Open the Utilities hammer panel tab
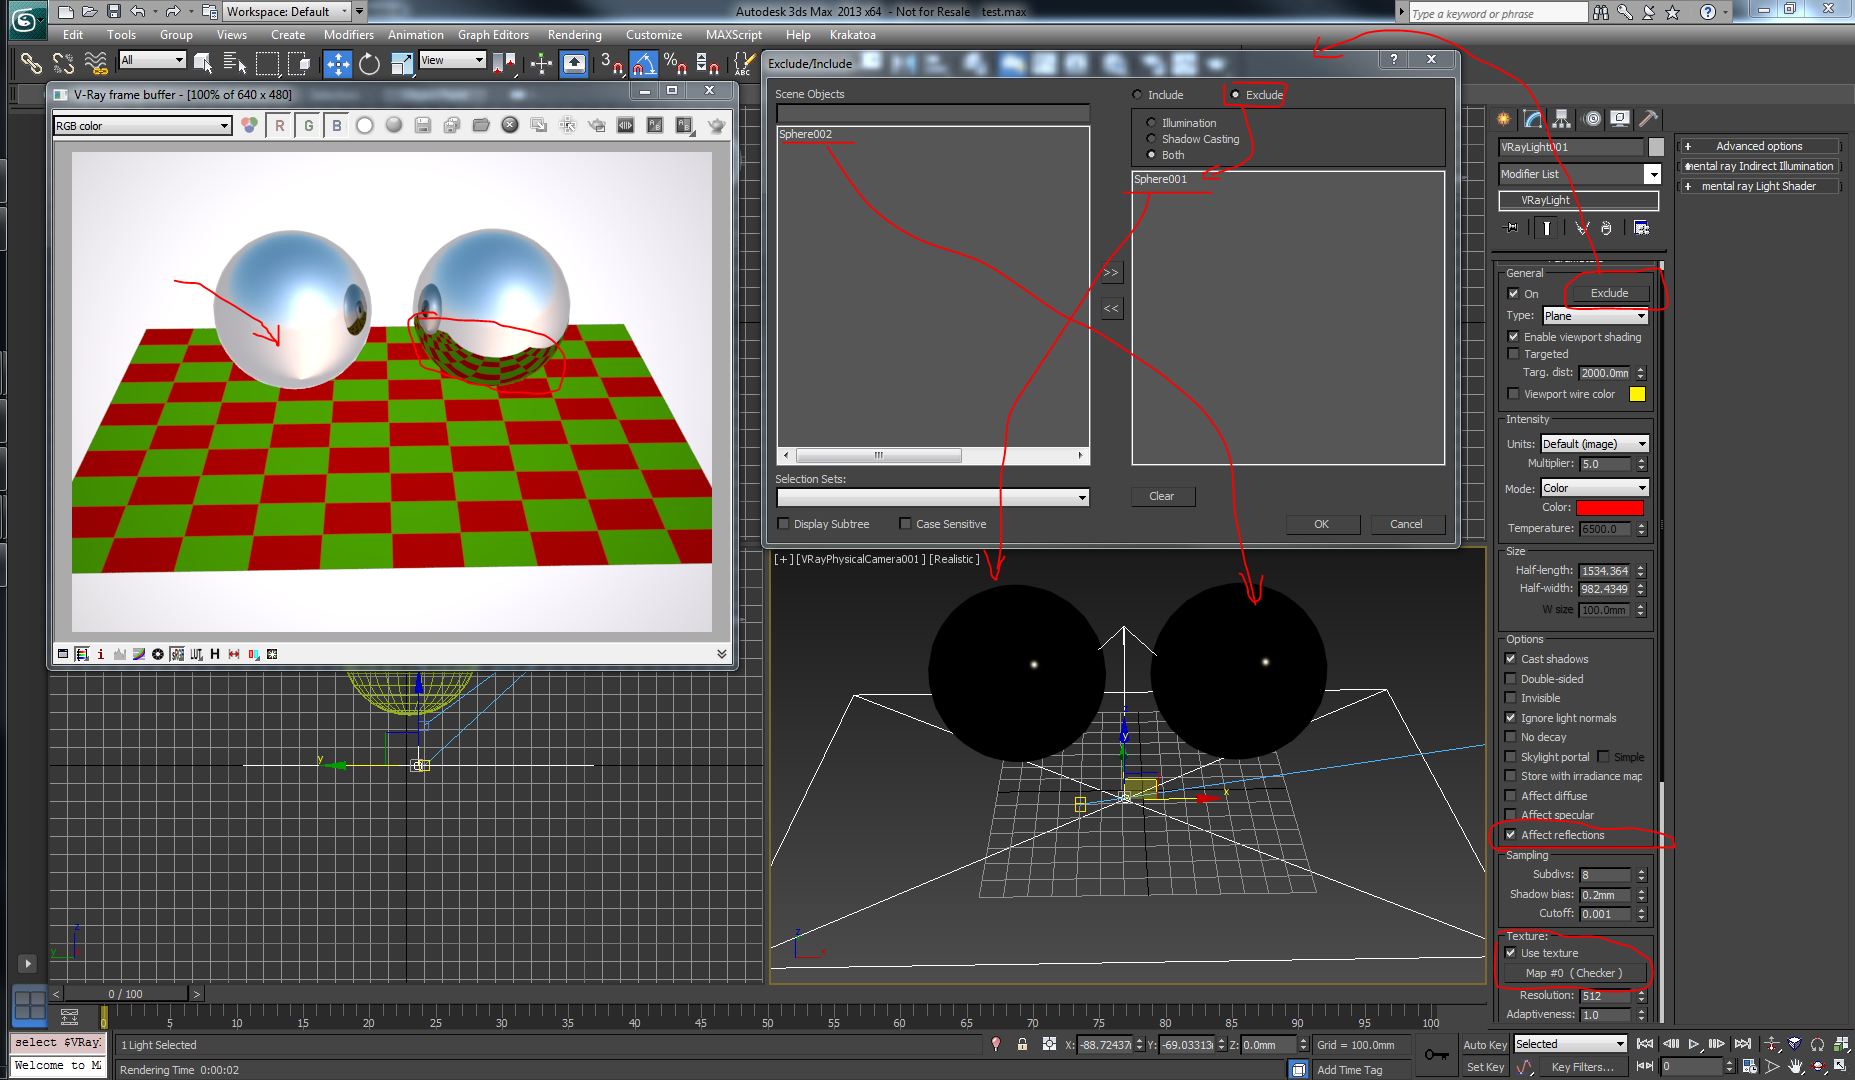The width and height of the screenshot is (1855, 1080). 1648,119
